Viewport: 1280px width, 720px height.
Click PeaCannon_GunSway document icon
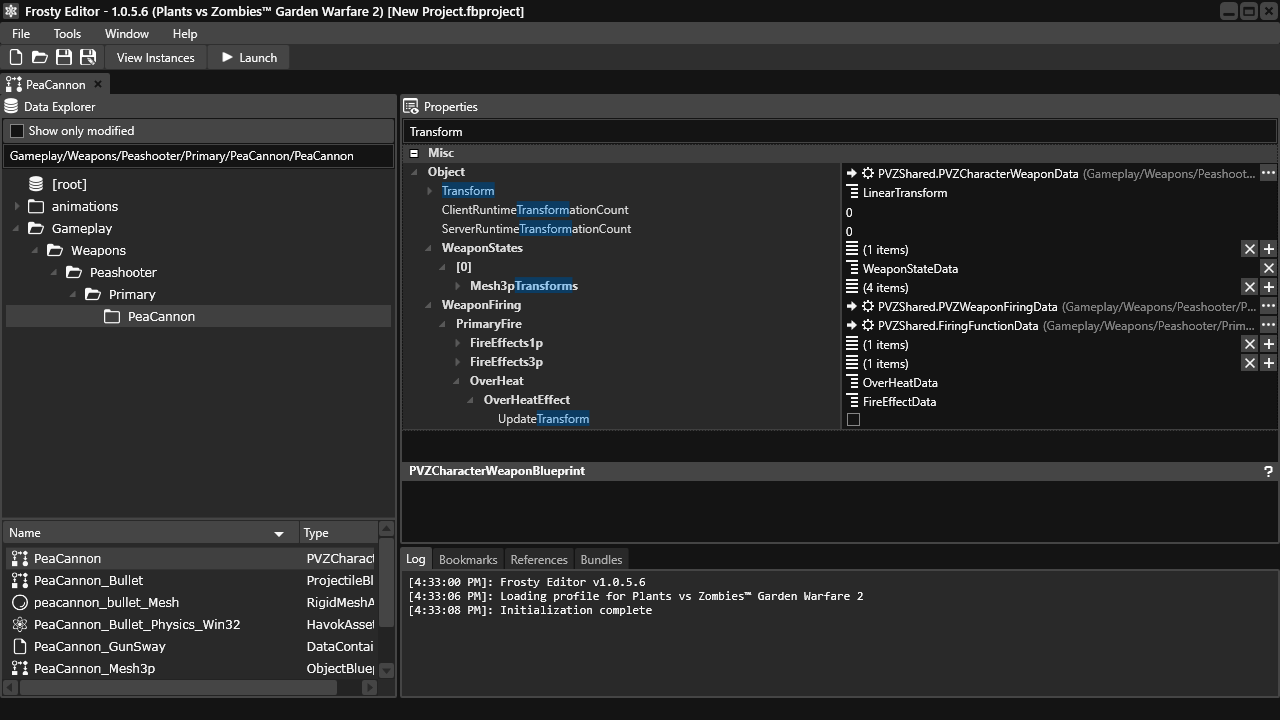pyautogui.click(x=20, y=647)
